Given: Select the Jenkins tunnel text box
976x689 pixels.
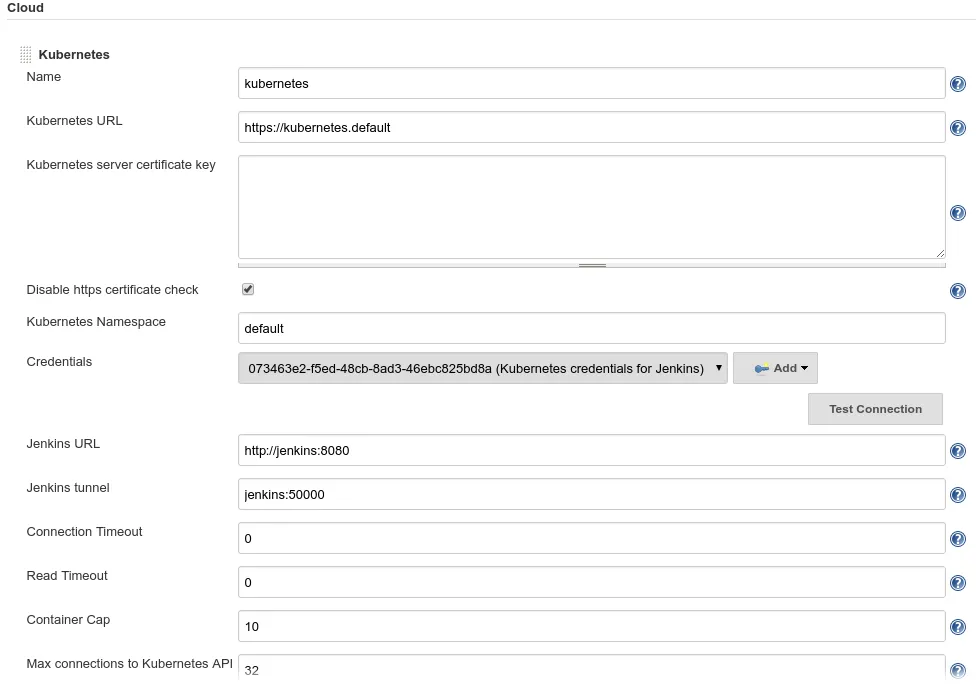Looking at the screenshot, I should (x=591, y=494).
